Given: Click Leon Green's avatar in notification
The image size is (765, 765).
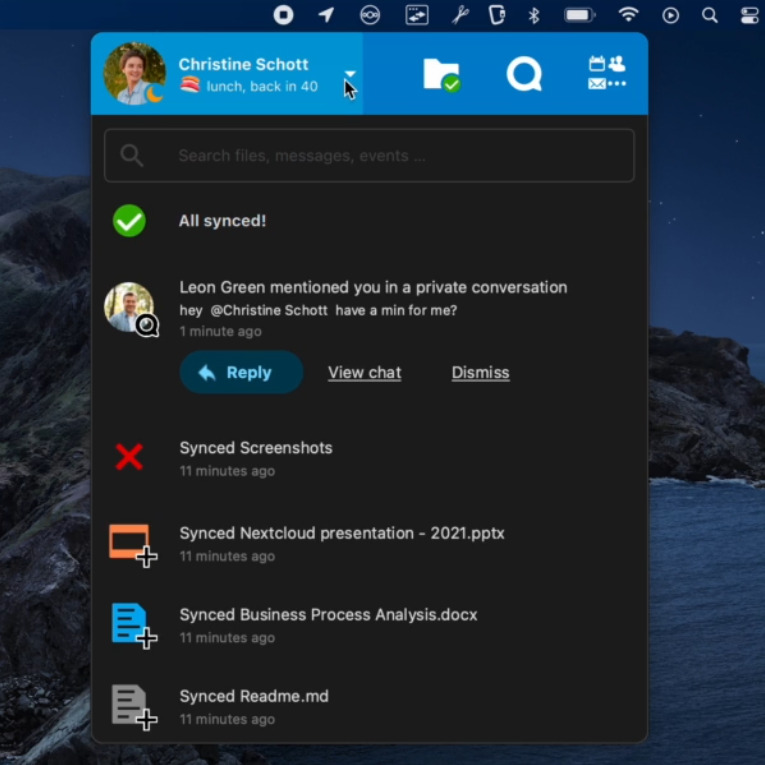Looking at the screenshot, I should click(129, 307).
